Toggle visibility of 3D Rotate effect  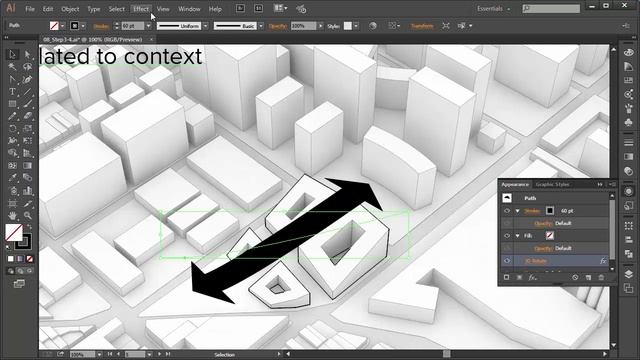(507, 261)
